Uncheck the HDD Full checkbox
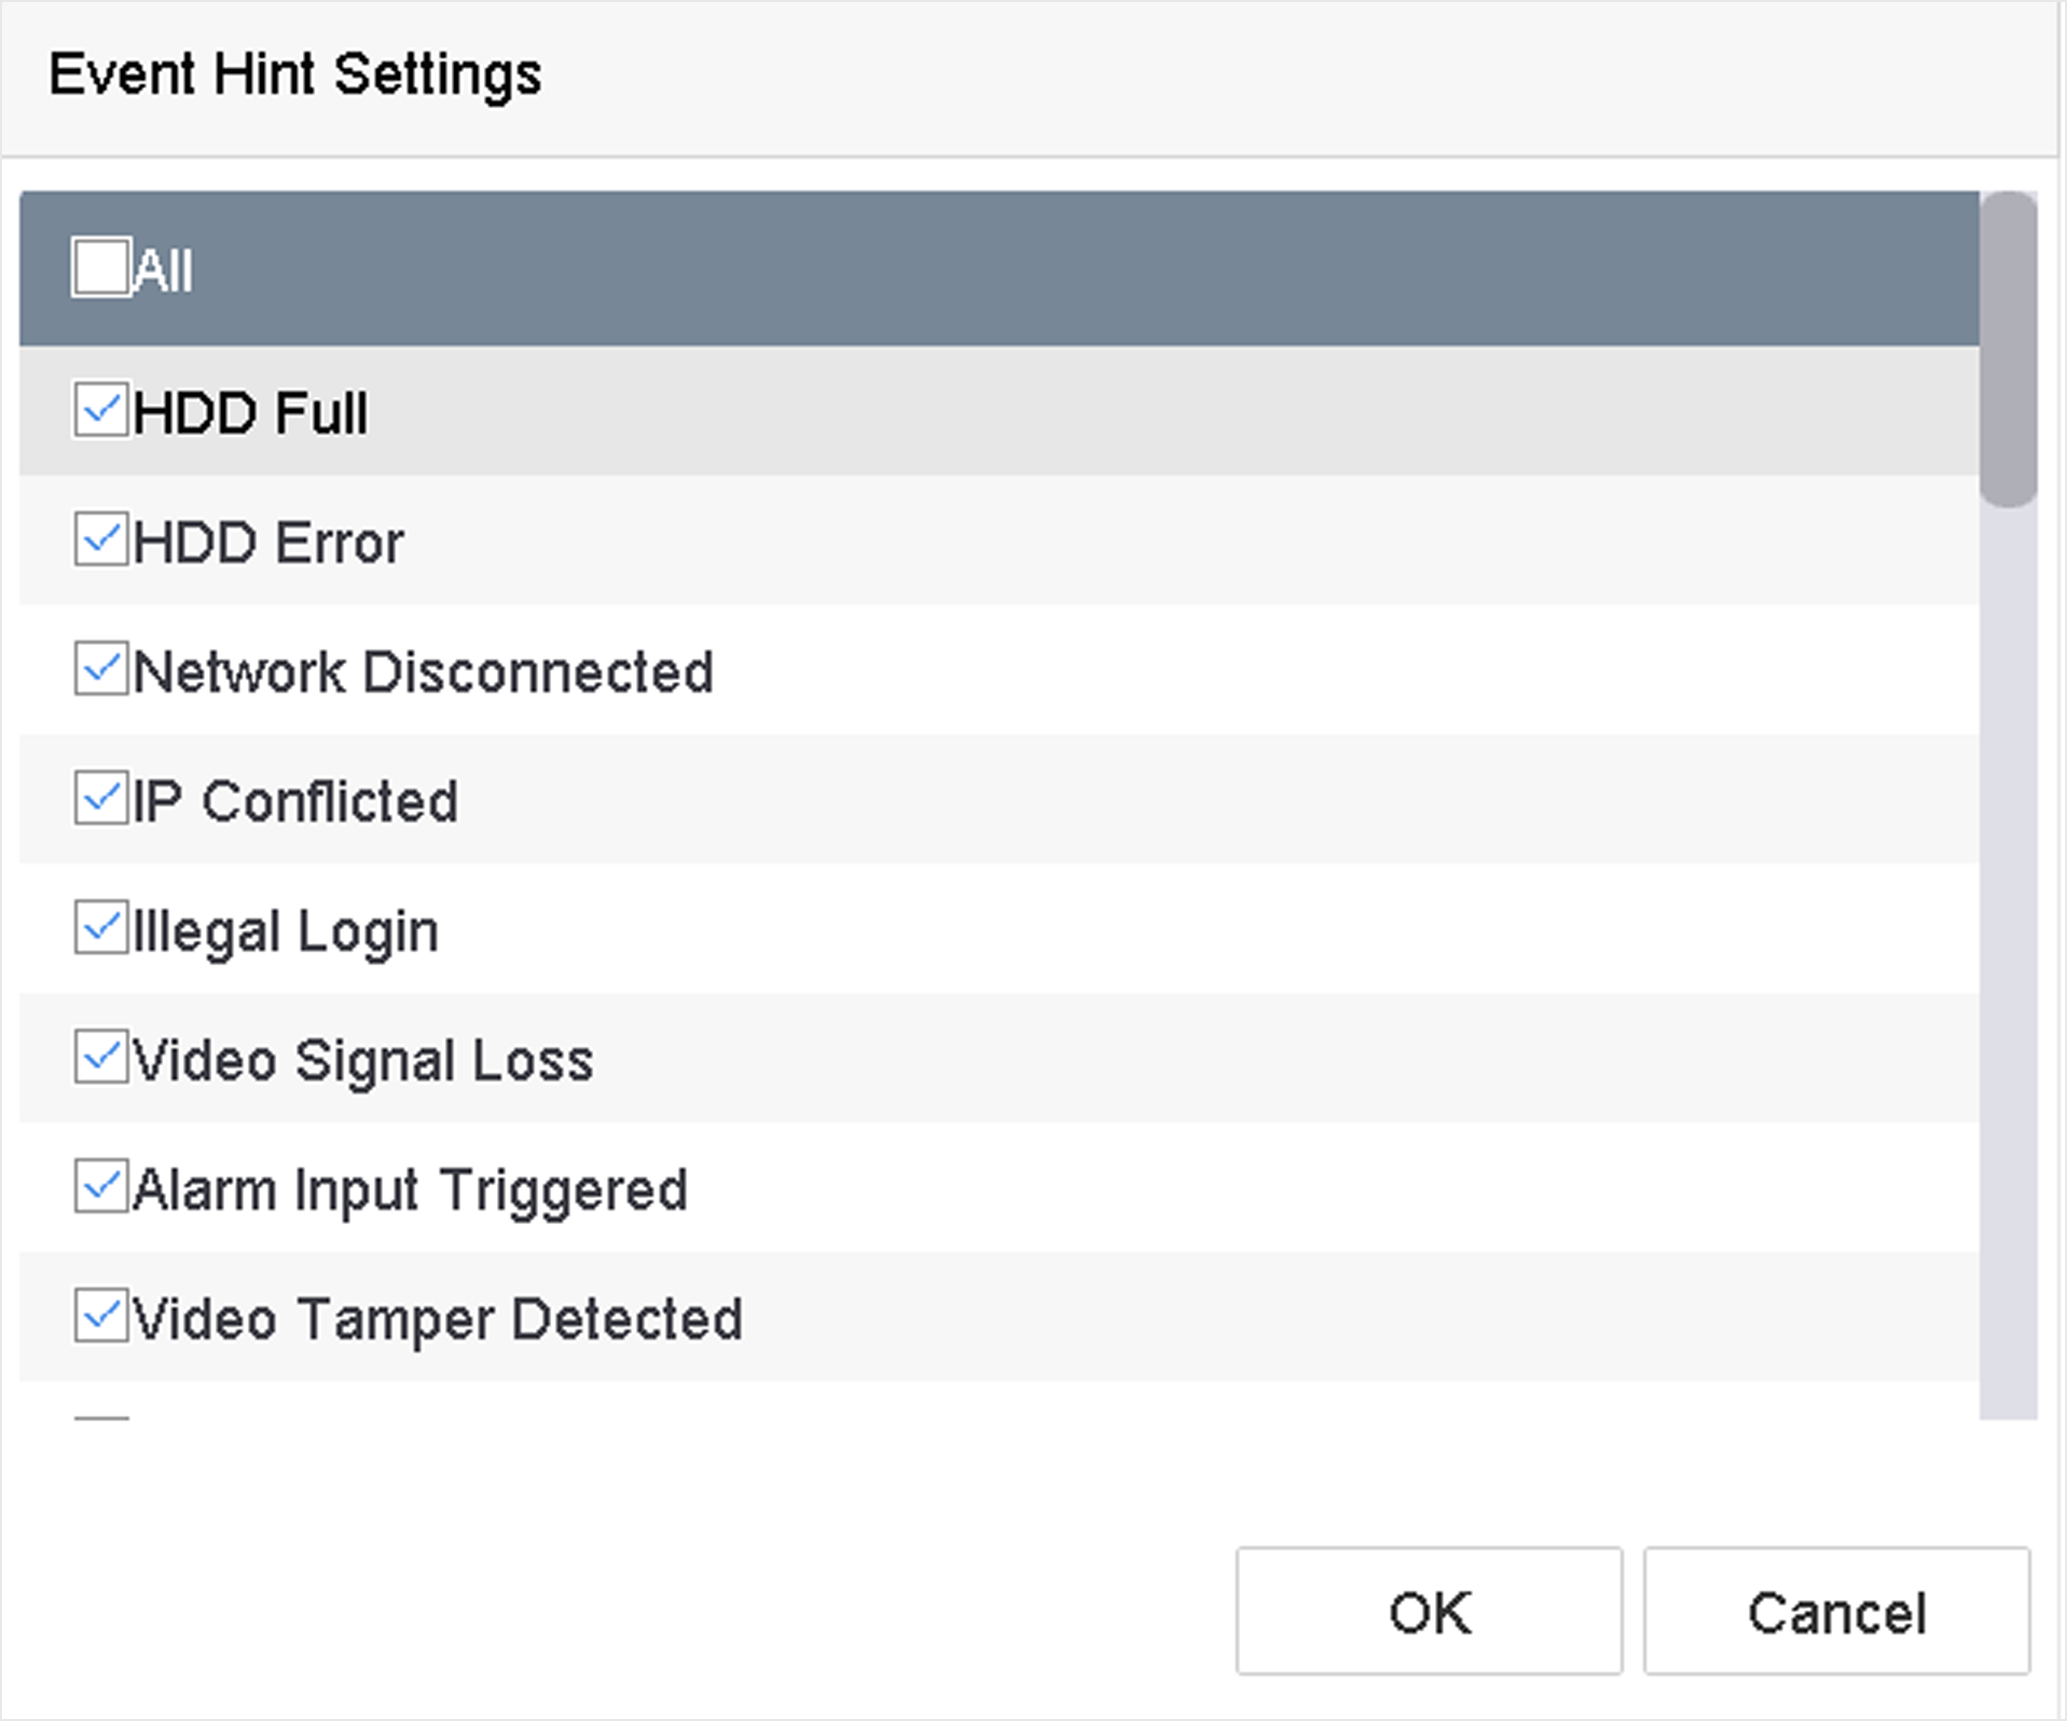 [101, 410]
